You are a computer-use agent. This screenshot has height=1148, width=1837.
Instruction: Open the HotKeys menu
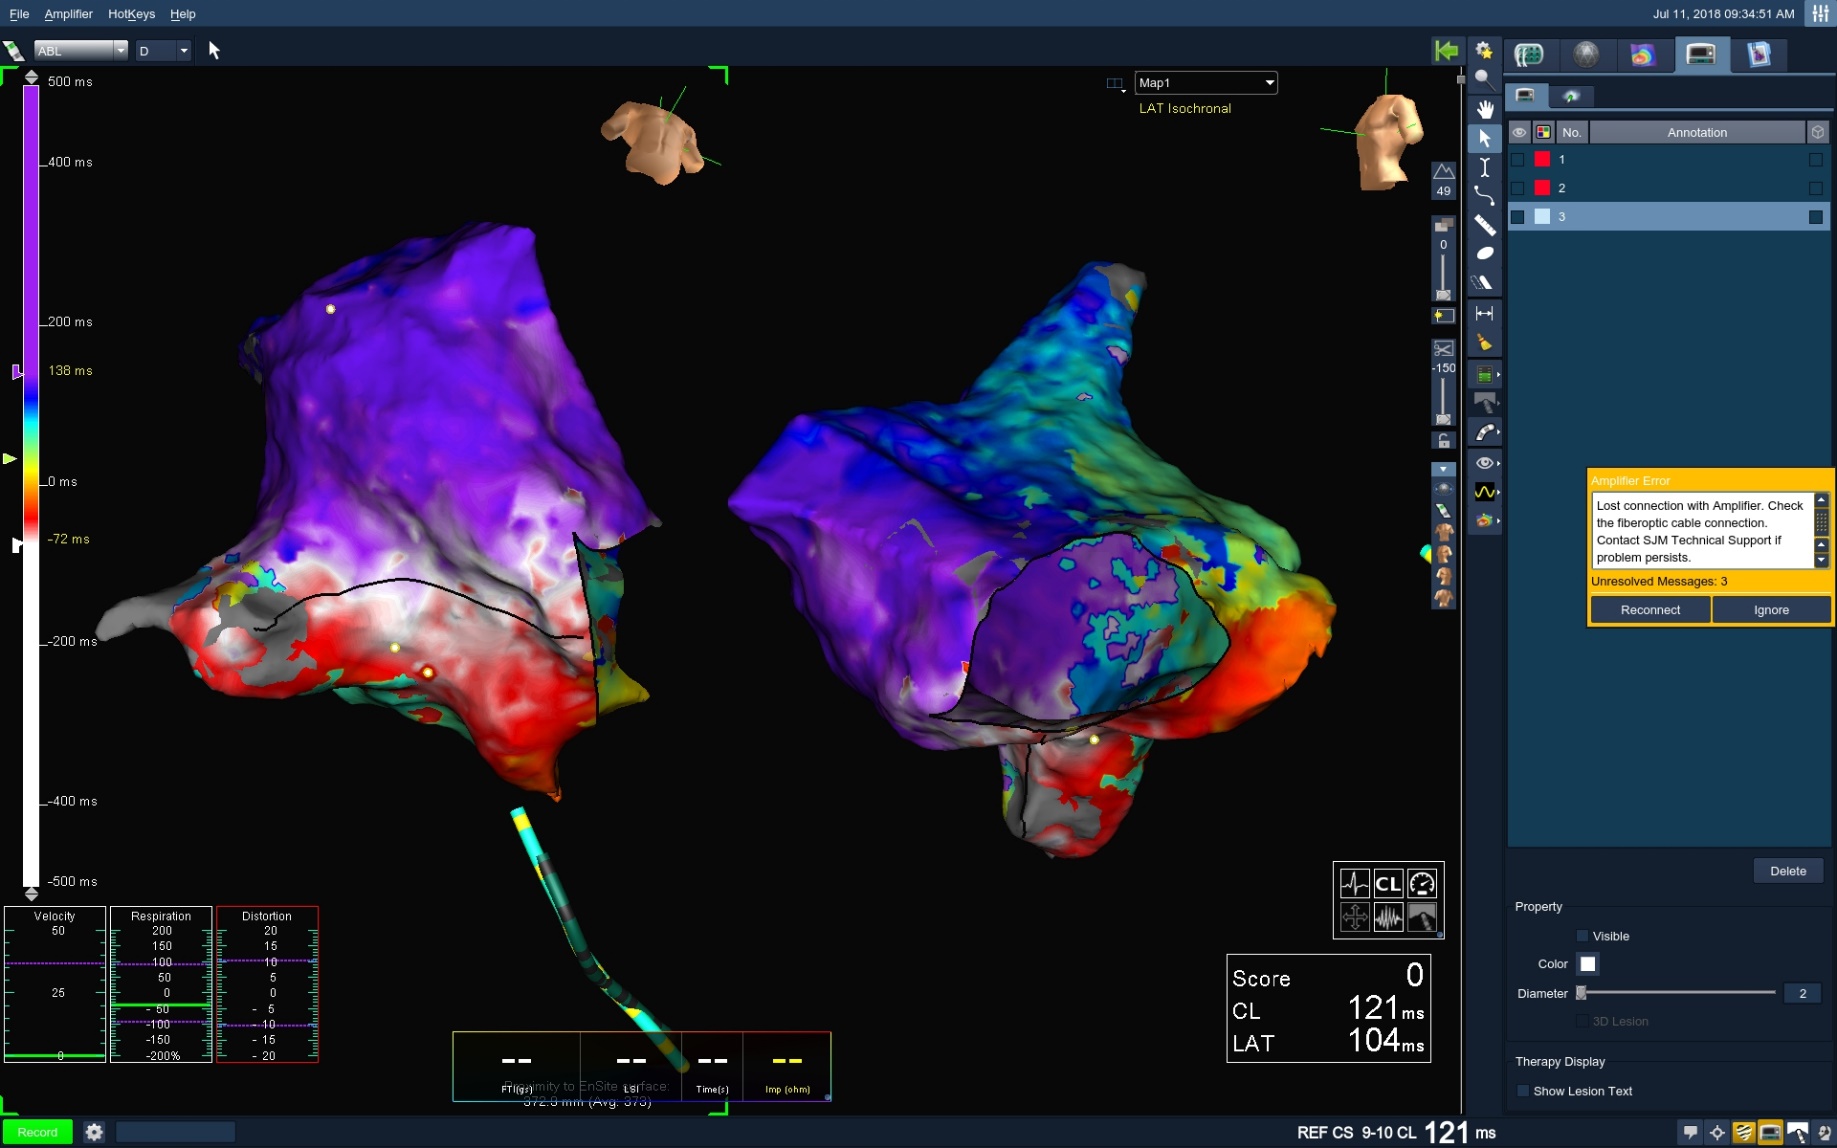coord(131,14)
